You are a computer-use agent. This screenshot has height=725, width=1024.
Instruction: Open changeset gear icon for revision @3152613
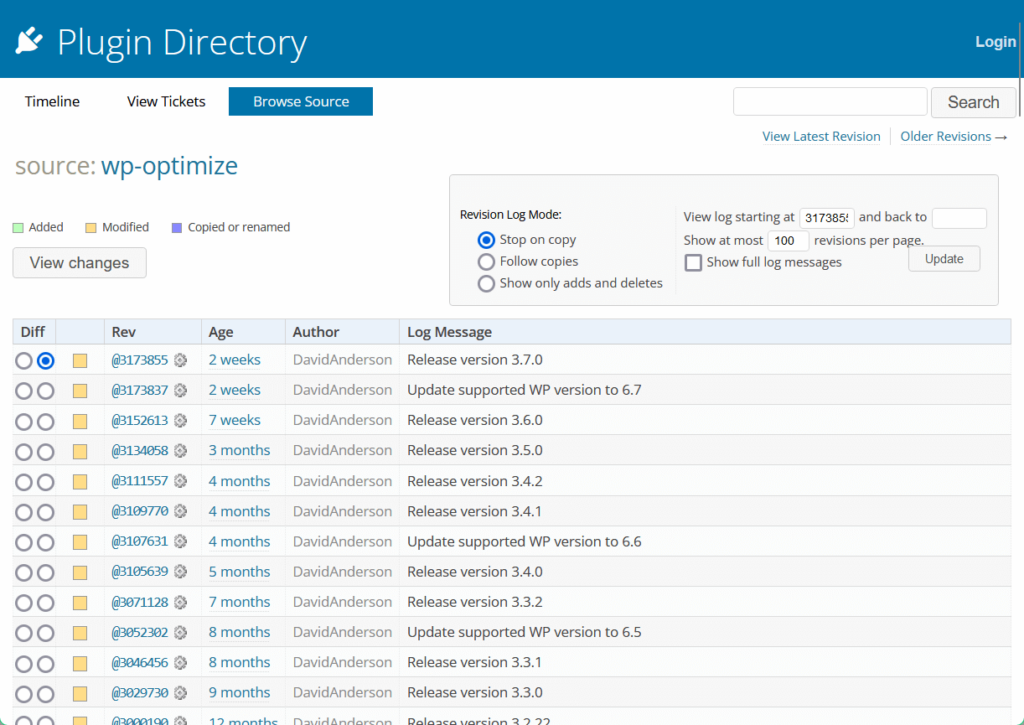point(181,420)
